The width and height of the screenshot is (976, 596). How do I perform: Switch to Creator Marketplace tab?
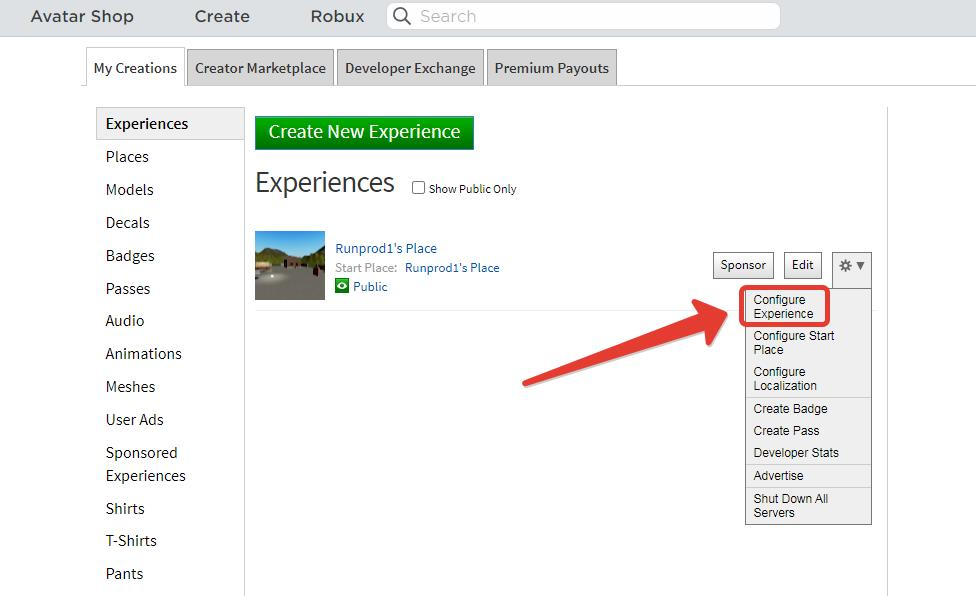click(260, 68)
